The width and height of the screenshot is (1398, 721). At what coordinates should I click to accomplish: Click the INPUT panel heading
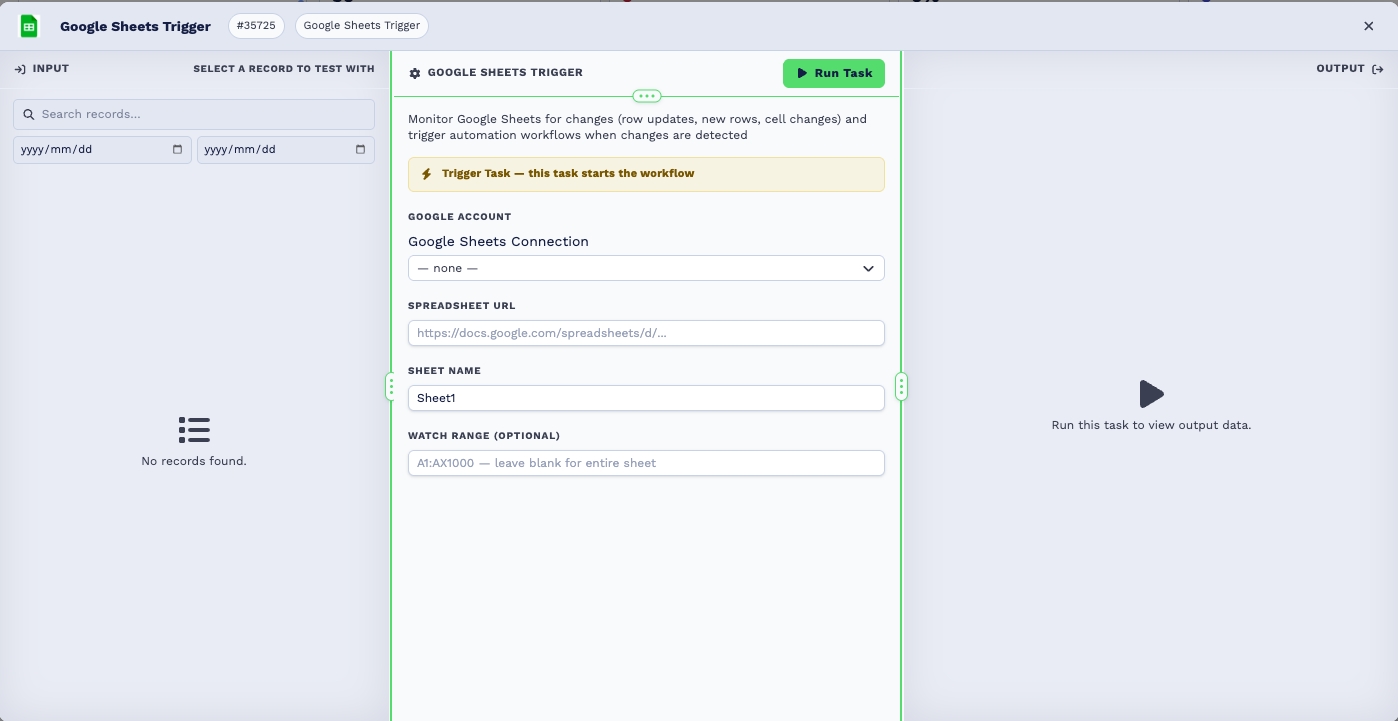(51, 69)
